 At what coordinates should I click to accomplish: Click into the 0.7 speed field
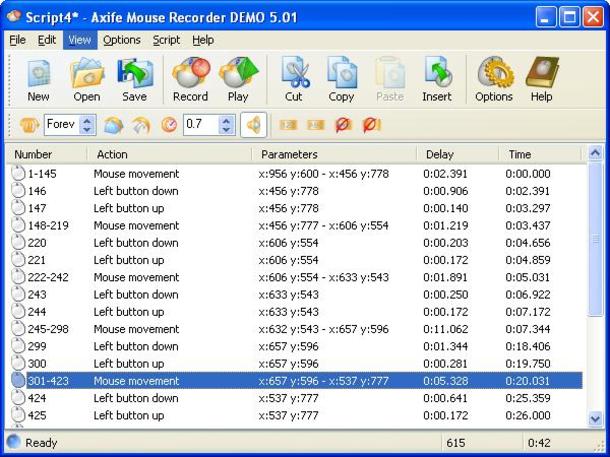(201, 125)
